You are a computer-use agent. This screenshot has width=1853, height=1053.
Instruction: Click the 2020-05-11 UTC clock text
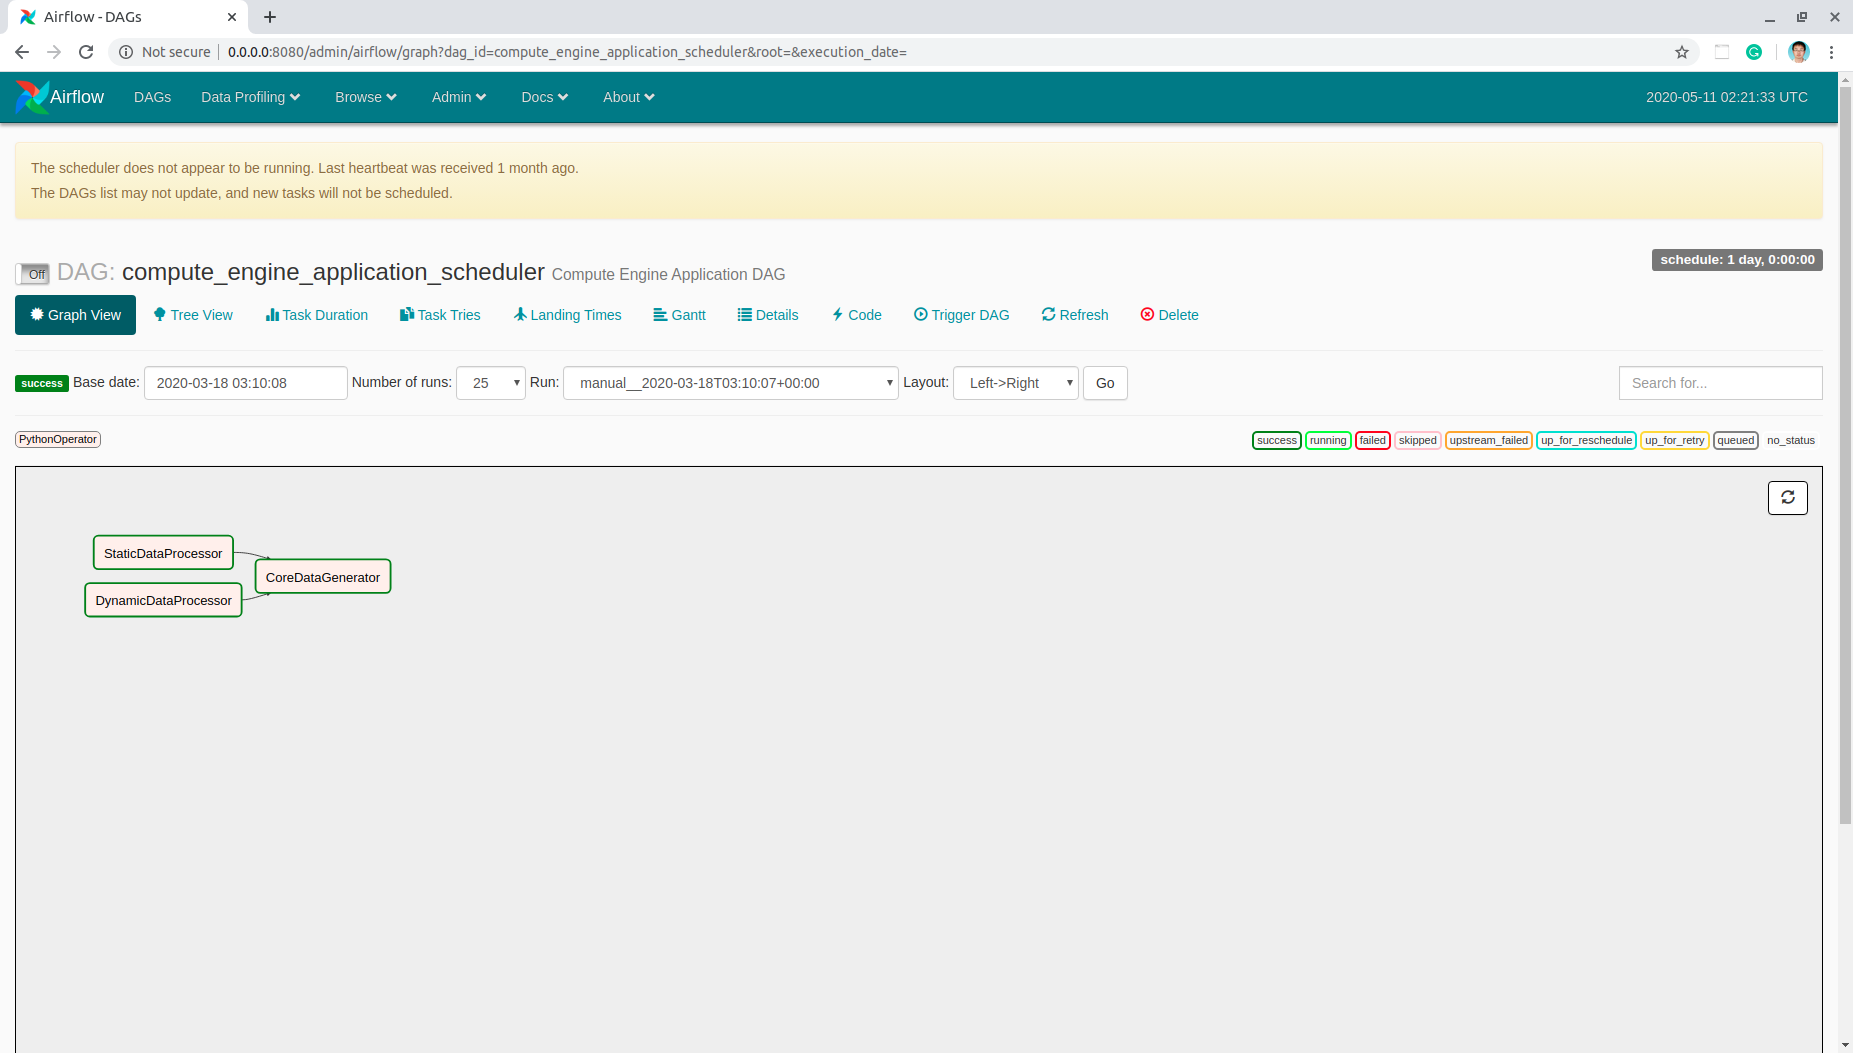[x=1727, y=97]
